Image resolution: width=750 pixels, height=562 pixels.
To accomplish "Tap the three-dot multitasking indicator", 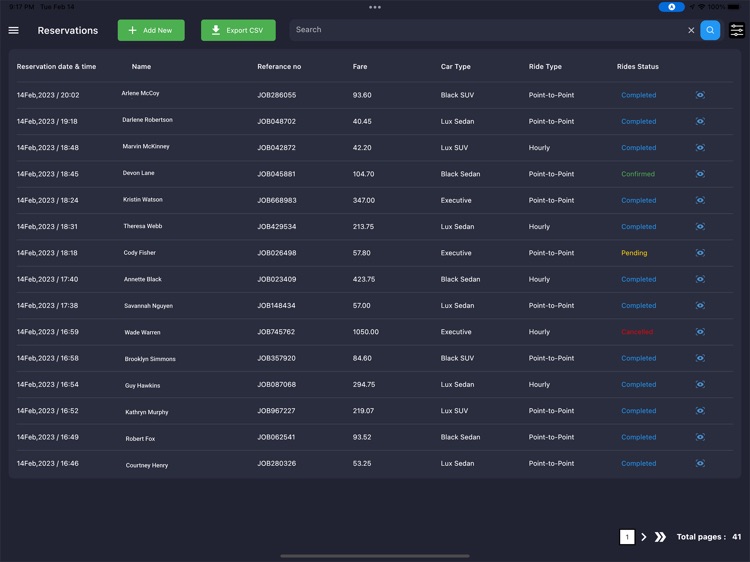I will (375, 7).
